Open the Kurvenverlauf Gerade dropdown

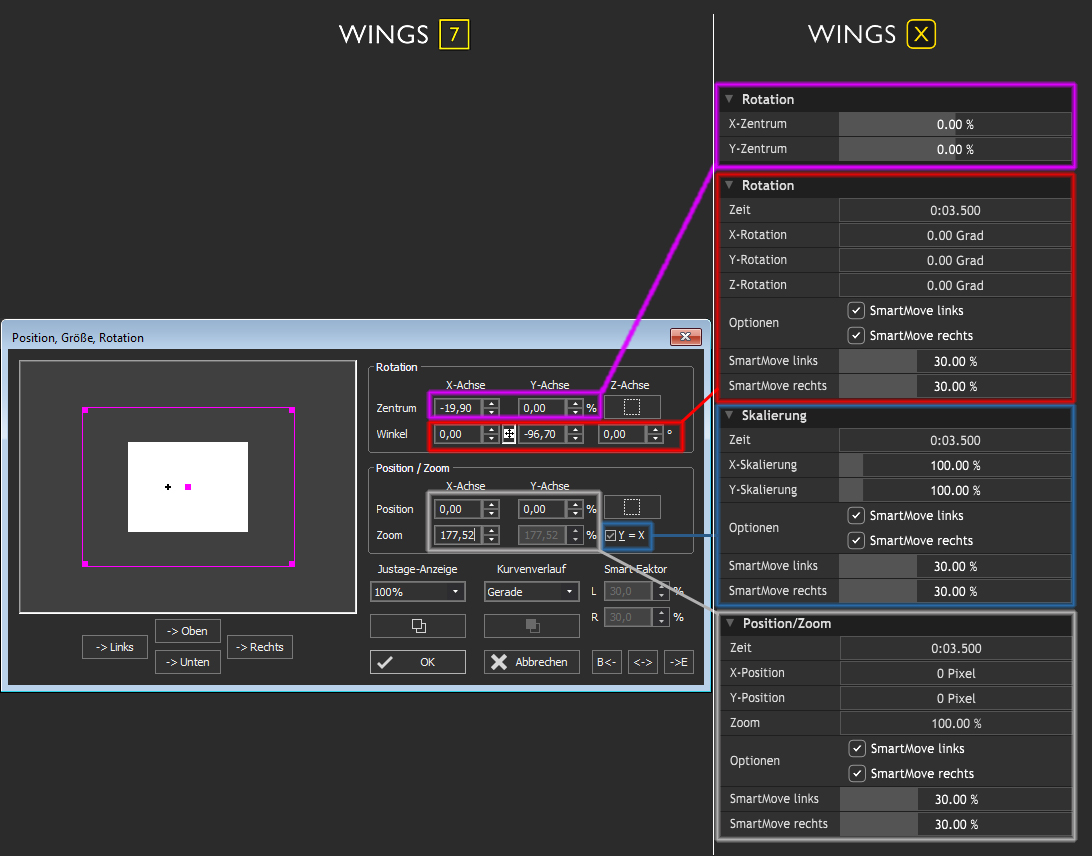click(532, 592)
